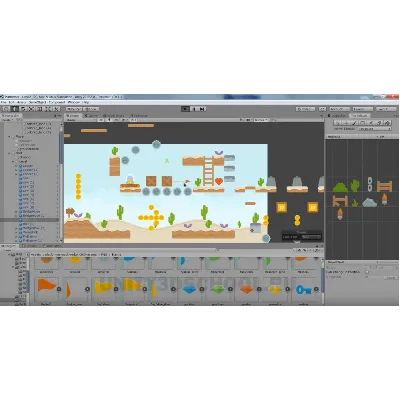Select the tile palette Paintbrush tool

355,123
